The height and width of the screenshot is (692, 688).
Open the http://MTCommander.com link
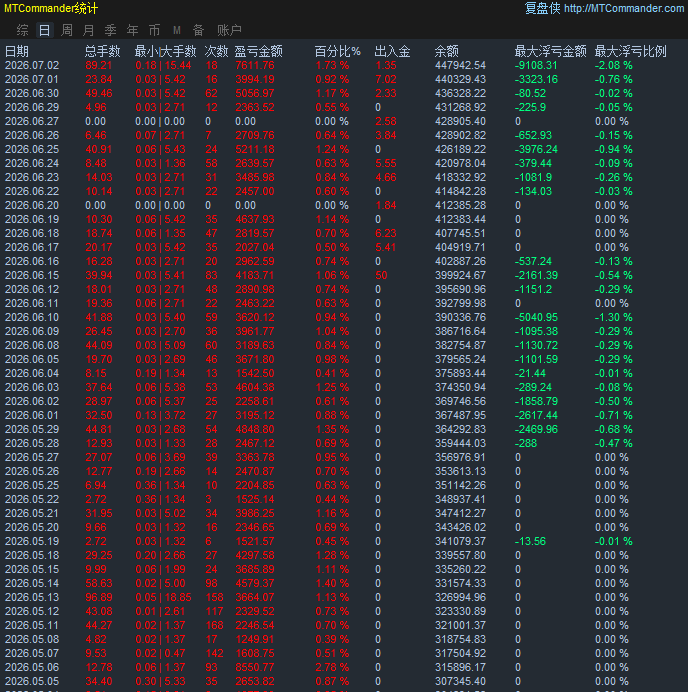pyautogui.click(x=624, y=8)
